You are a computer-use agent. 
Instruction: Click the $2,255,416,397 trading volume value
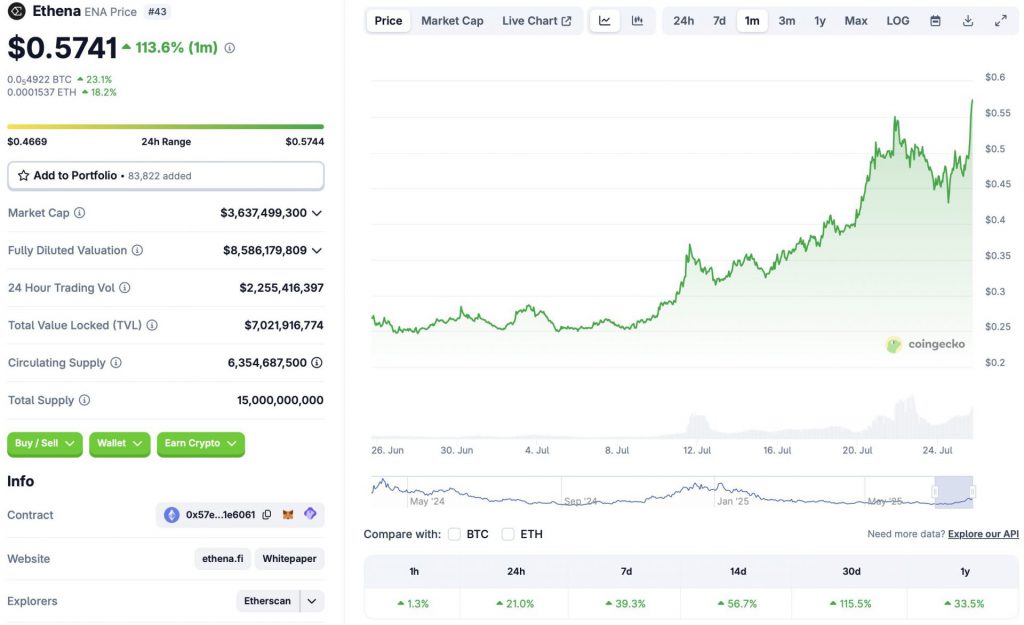point(281,288)
